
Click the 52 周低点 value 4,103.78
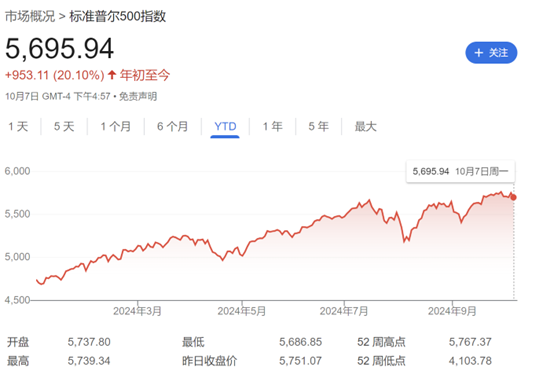click(x=470, y=361)
